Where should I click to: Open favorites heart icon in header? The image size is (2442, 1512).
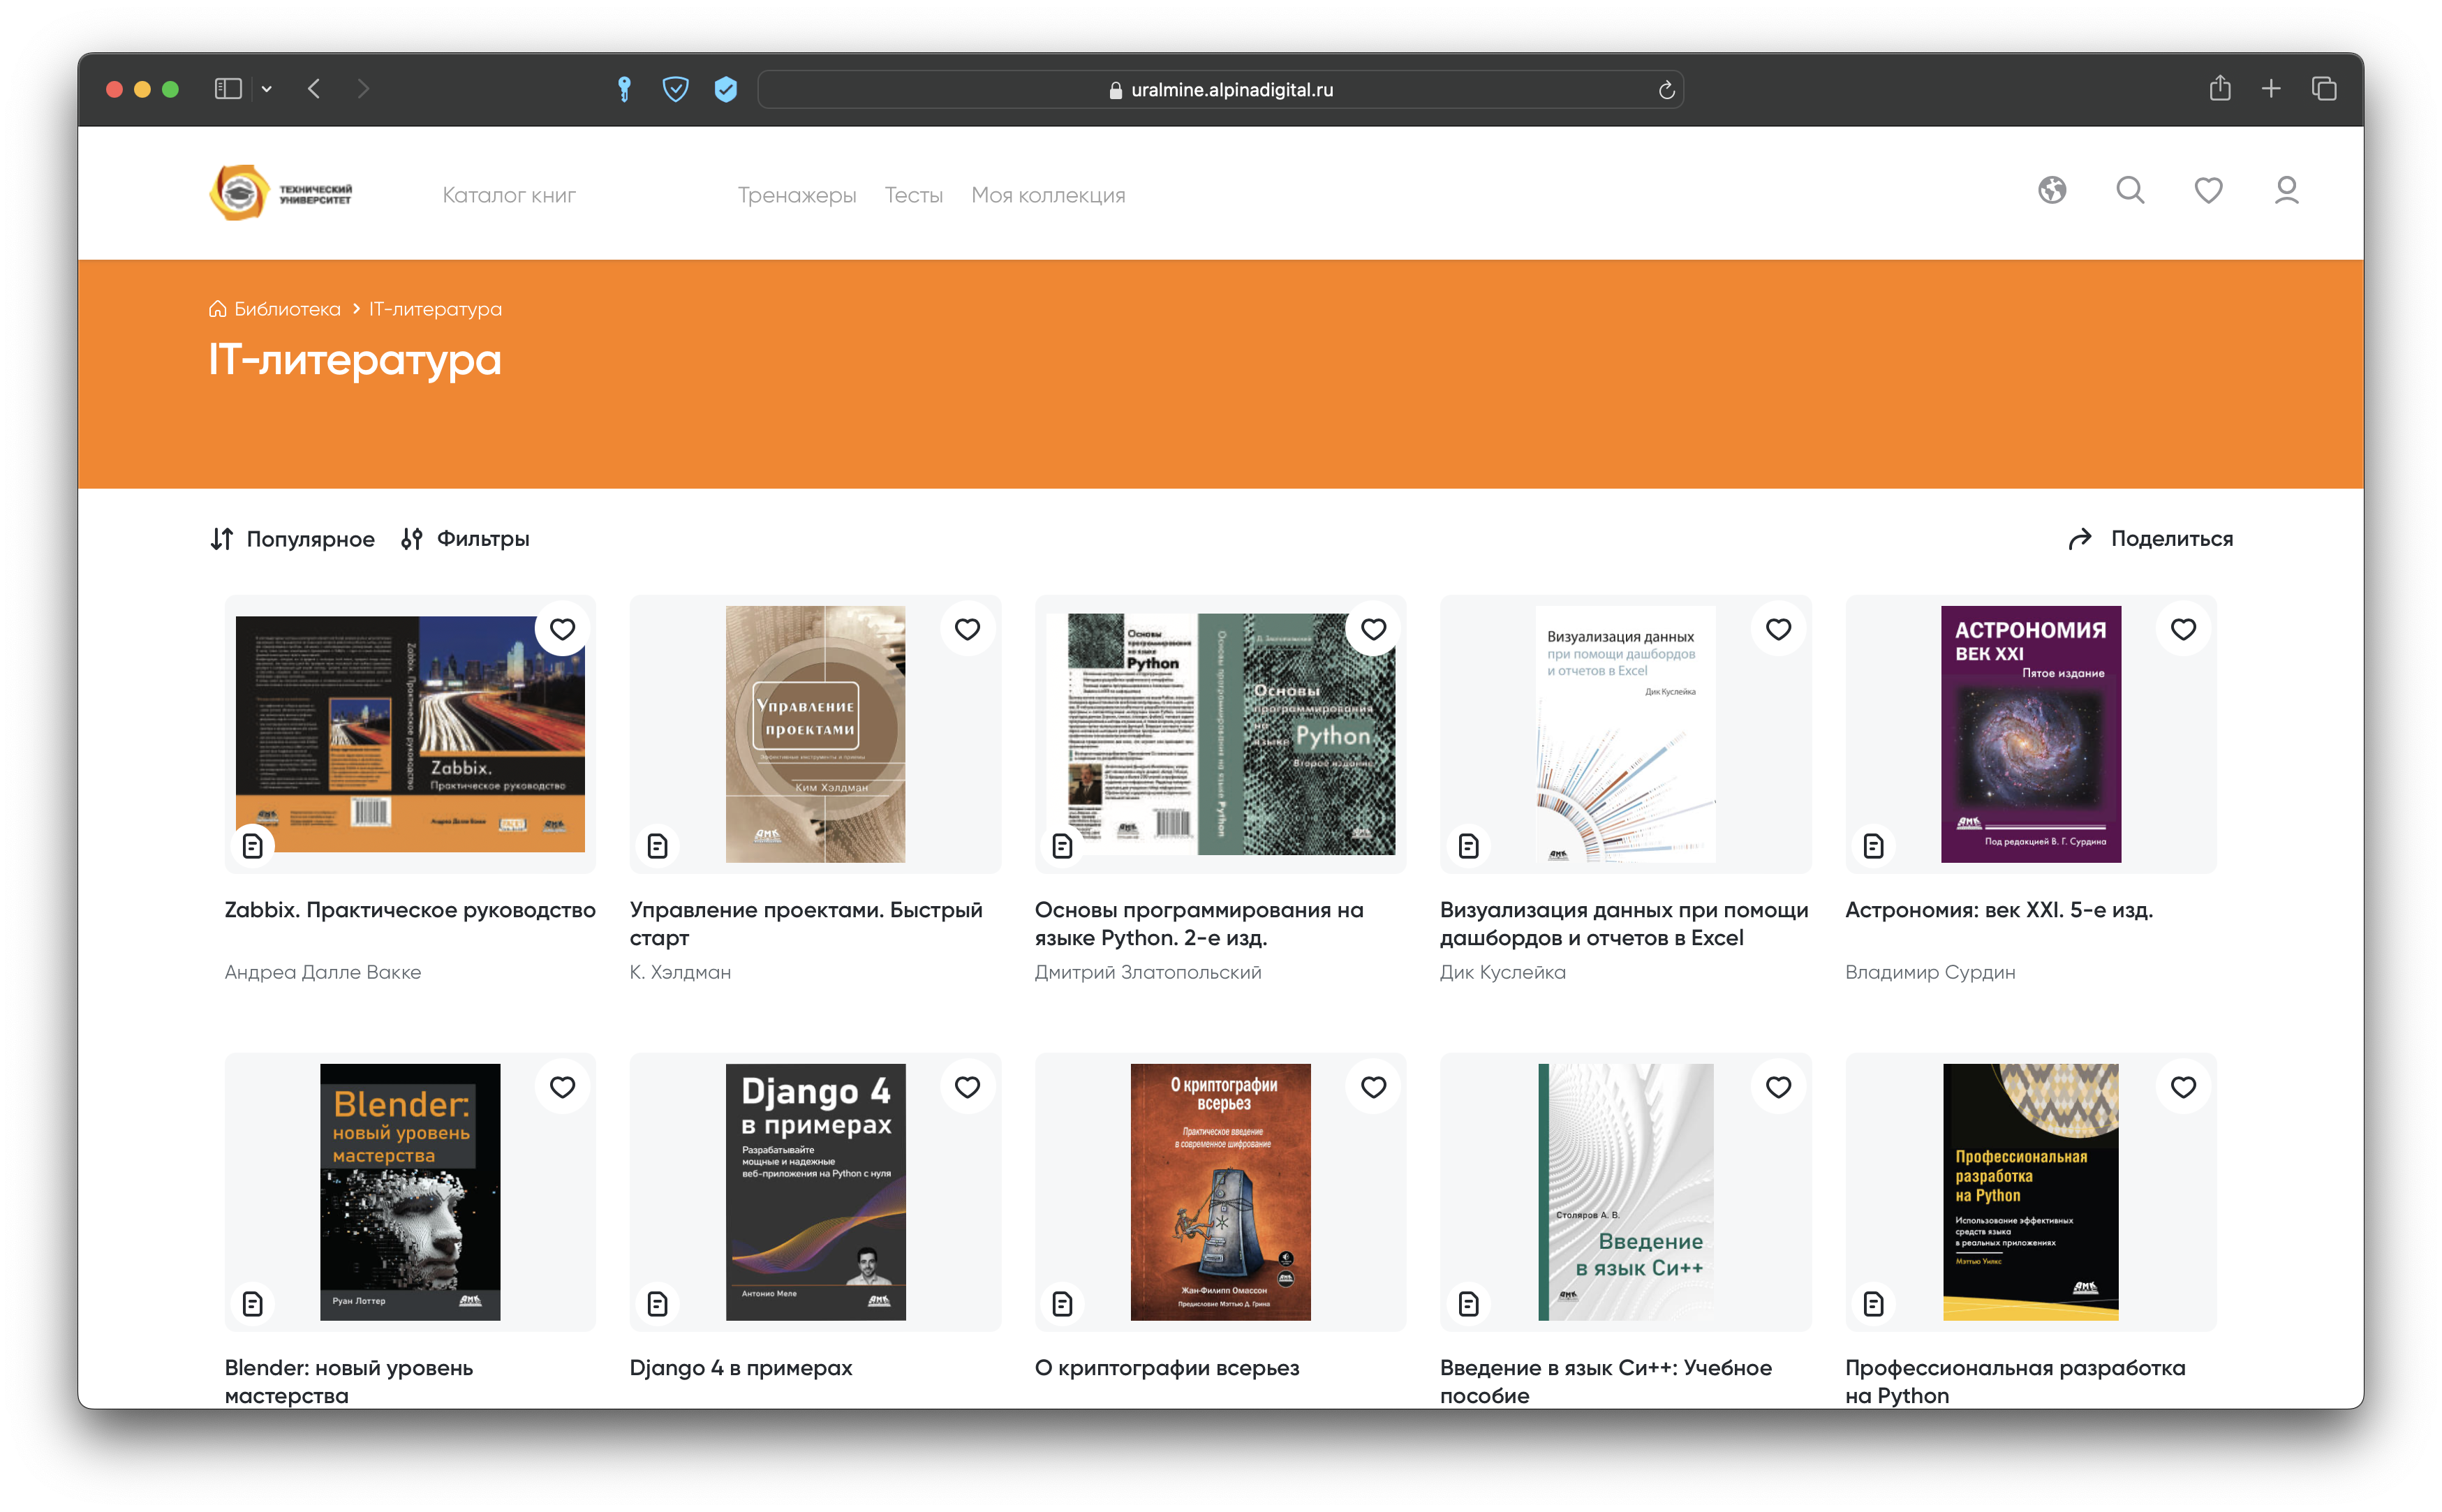[2208, 190]
